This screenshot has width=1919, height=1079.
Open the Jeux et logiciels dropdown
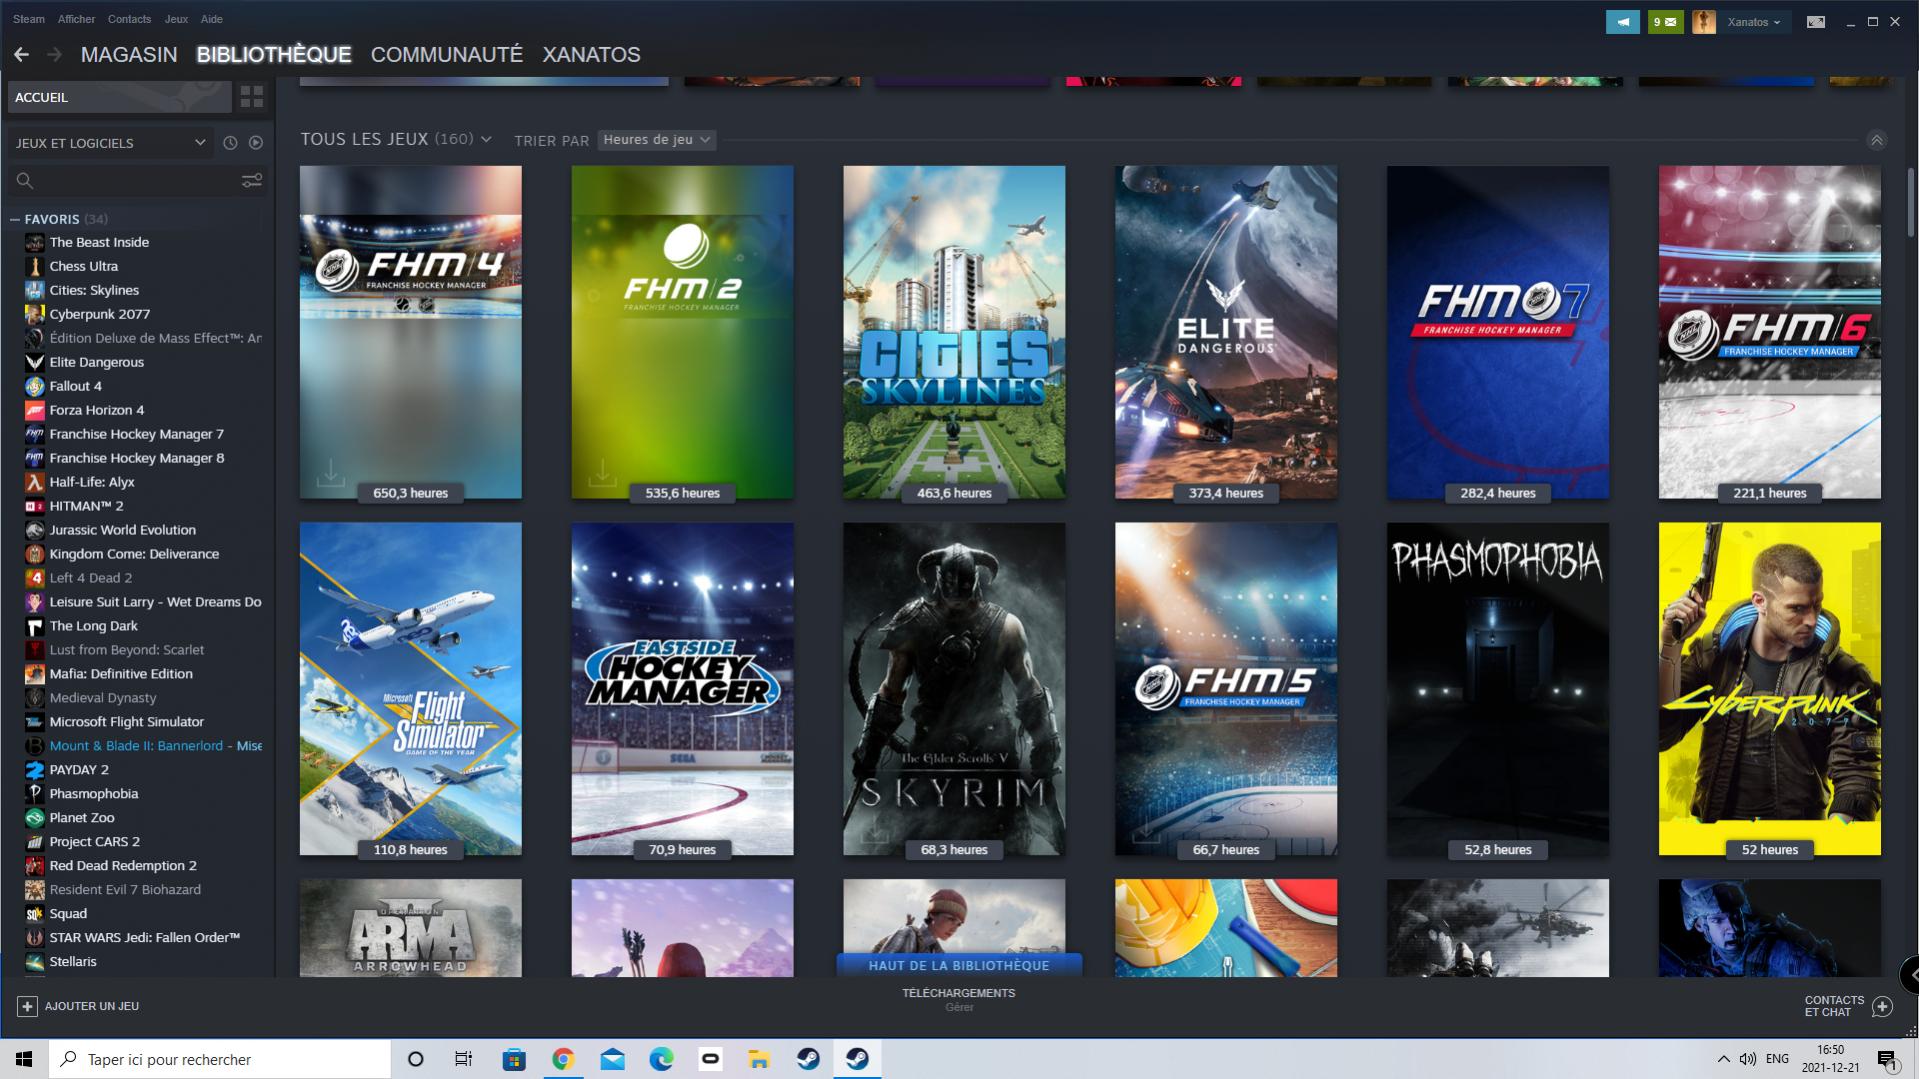point(110,143)
